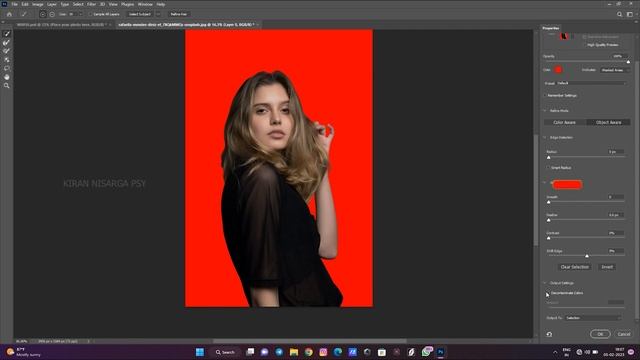Toggle the Sample All Layers checkbox
The height and width of the screenshot is (360, 640).
click(91, 14)
